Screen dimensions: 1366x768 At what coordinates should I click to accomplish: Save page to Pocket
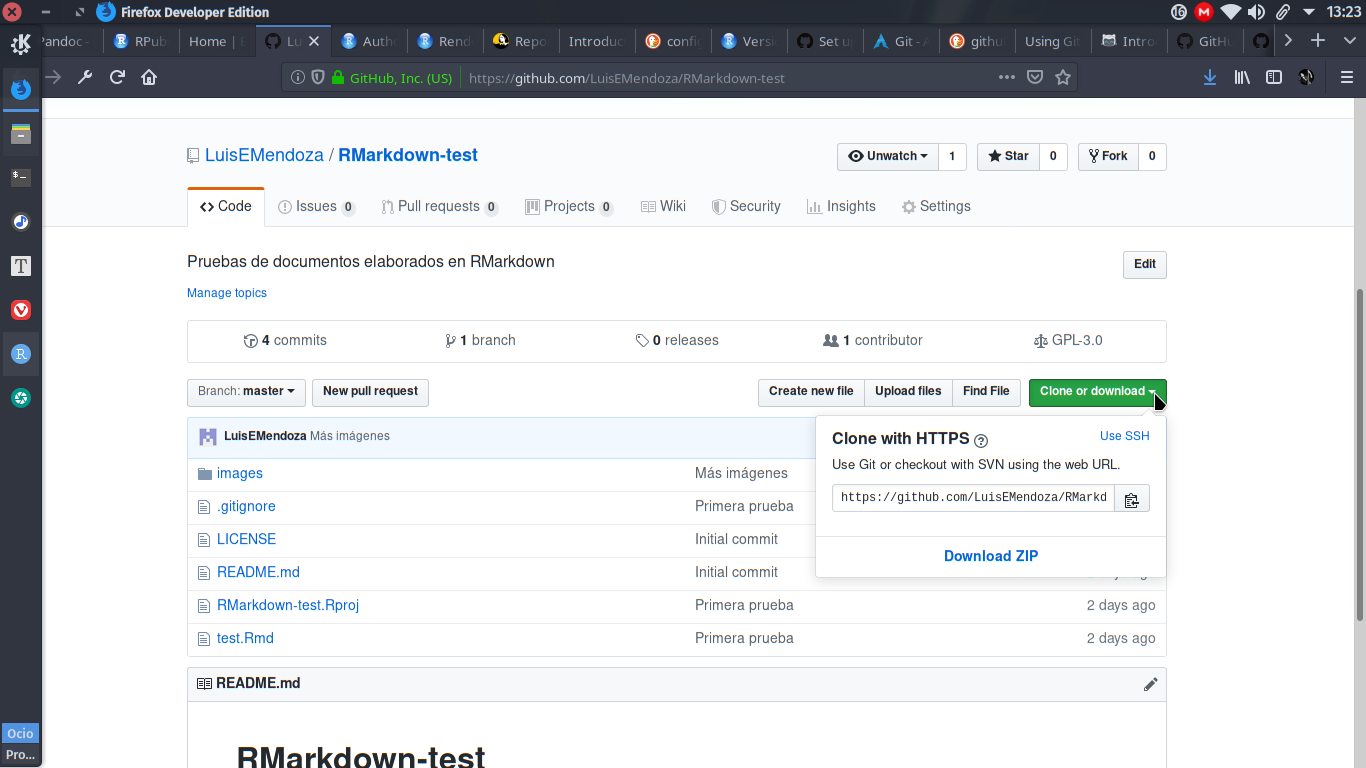(x=1036, y=77)
